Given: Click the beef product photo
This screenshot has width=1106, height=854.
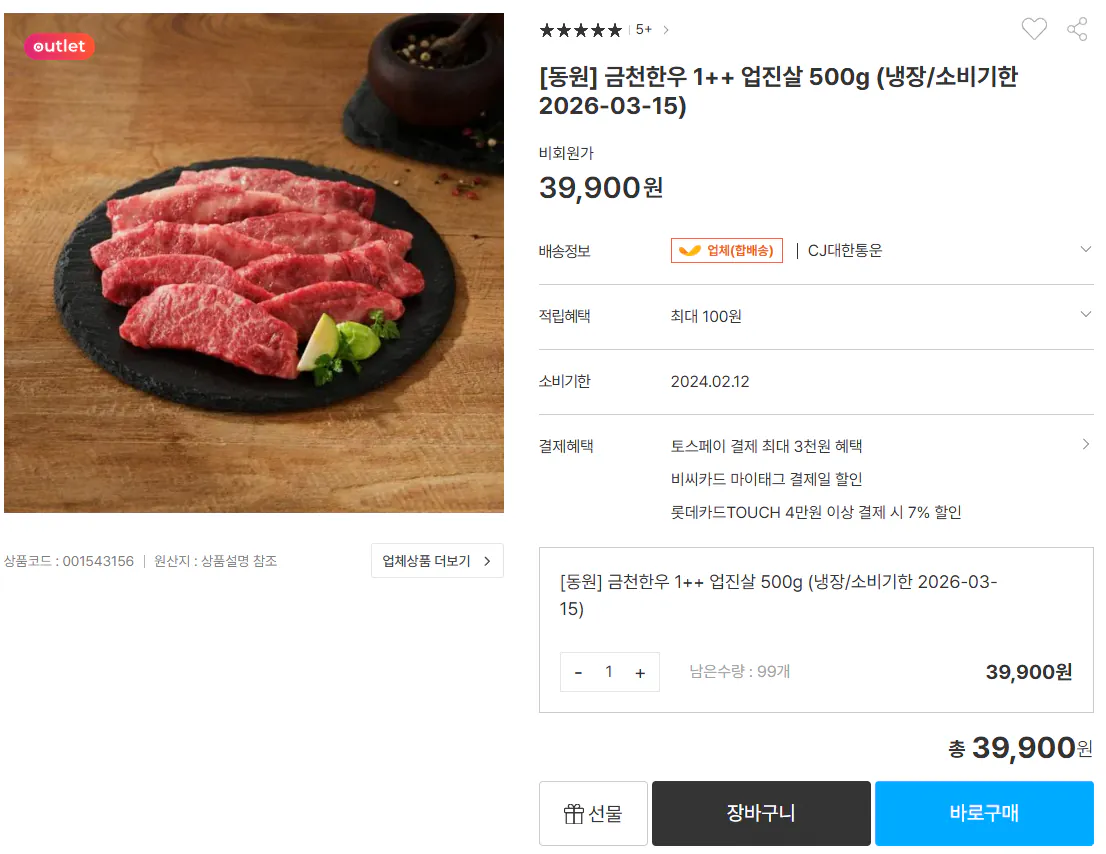Looking at the screenshot, I should pyautogui.click(x=255, y=262).
